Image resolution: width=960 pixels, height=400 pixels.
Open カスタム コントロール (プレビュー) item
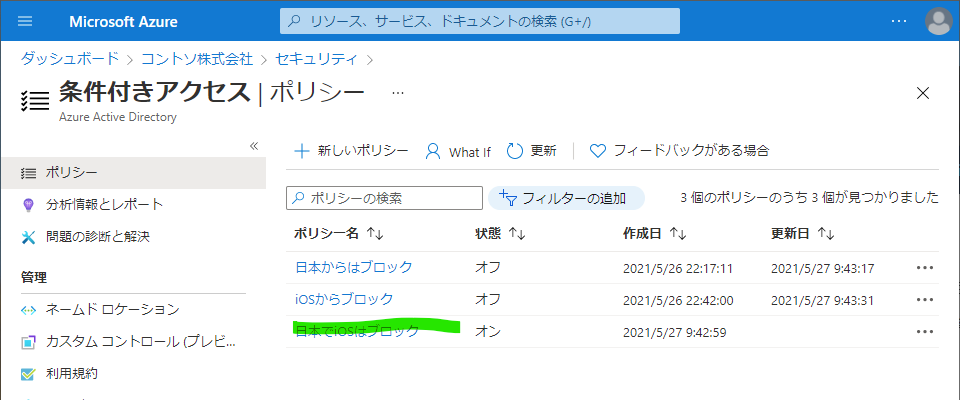click(x=140, y=341)
